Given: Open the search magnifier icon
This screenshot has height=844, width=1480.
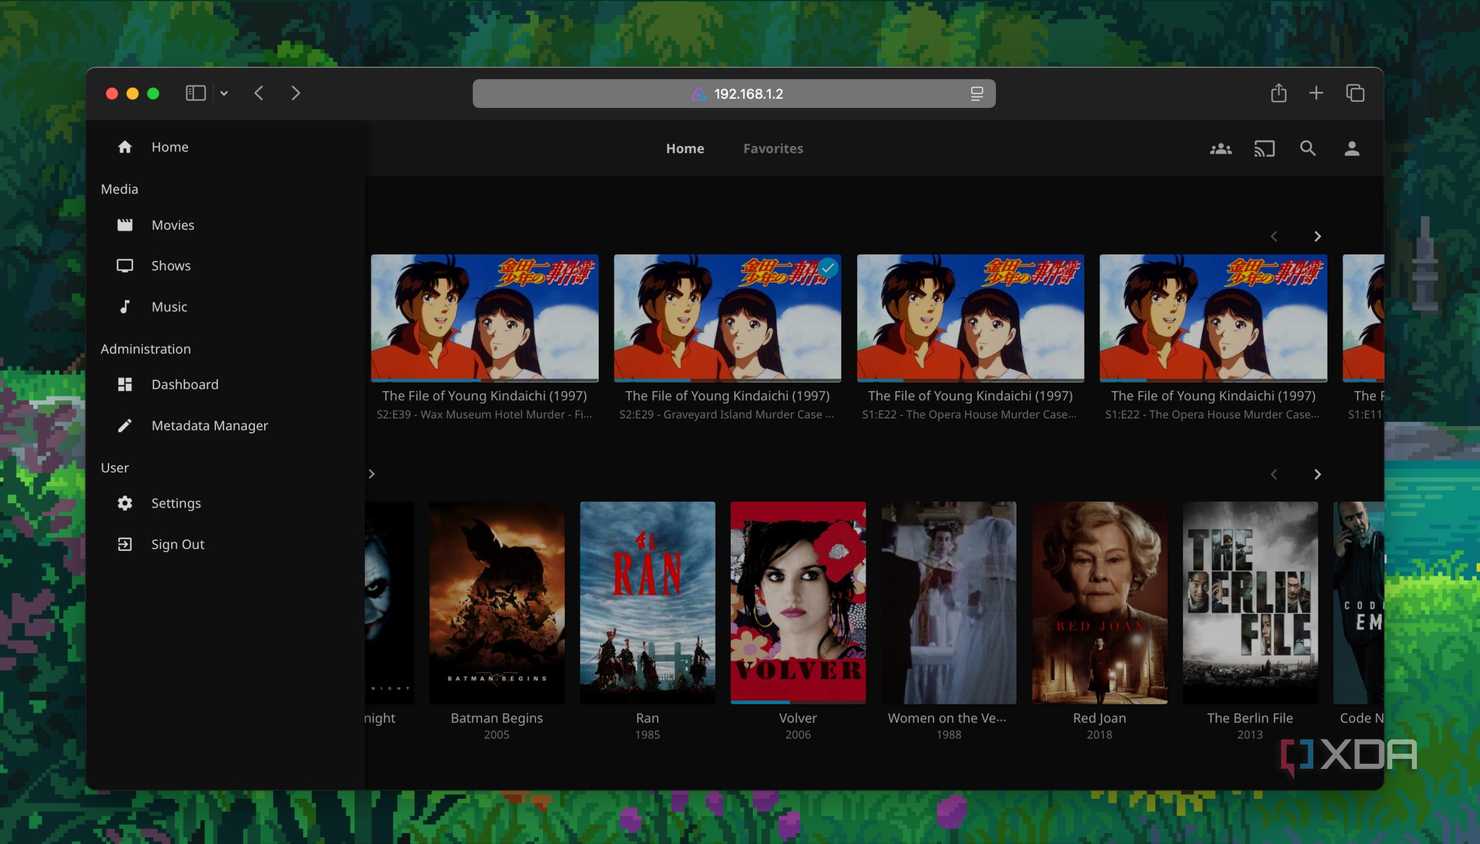Looking at the screenshot, I should coord(1308,148).
